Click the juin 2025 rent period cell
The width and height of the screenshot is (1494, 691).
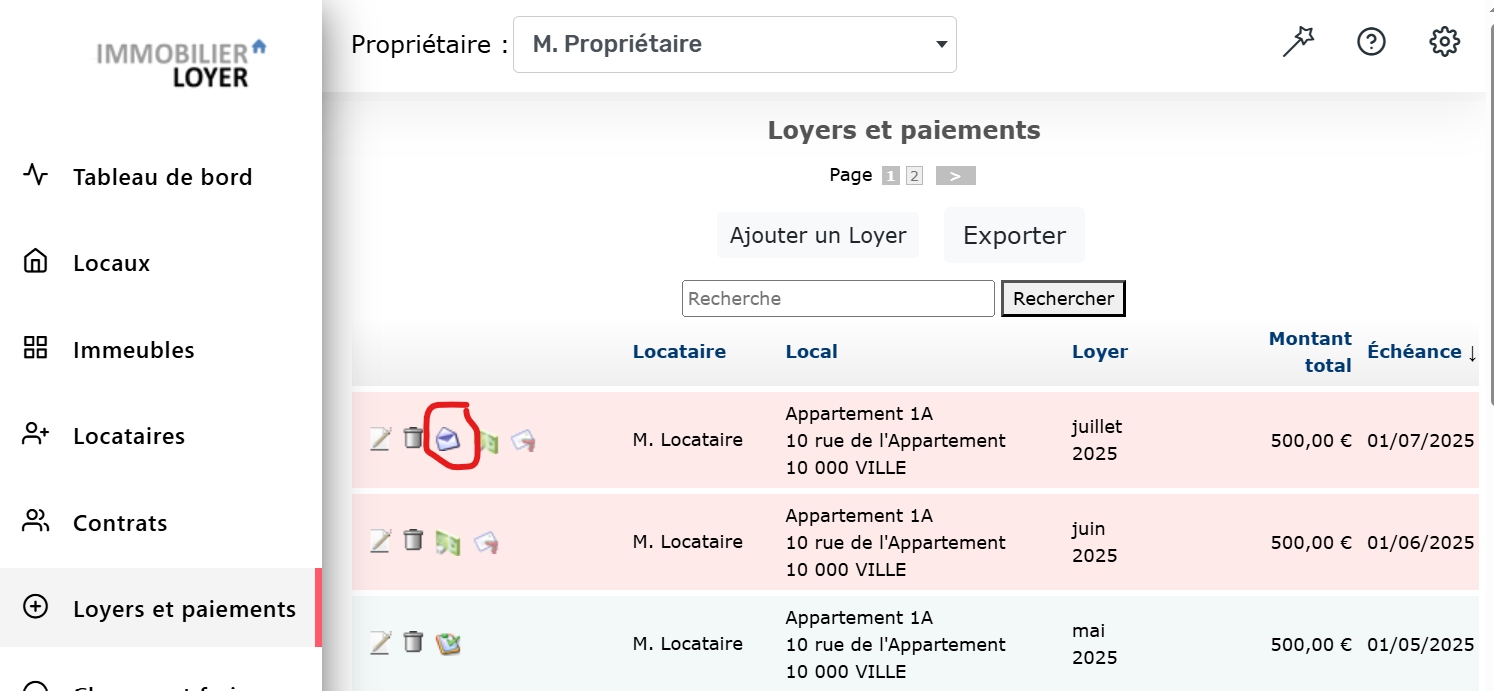[1095, 542]
